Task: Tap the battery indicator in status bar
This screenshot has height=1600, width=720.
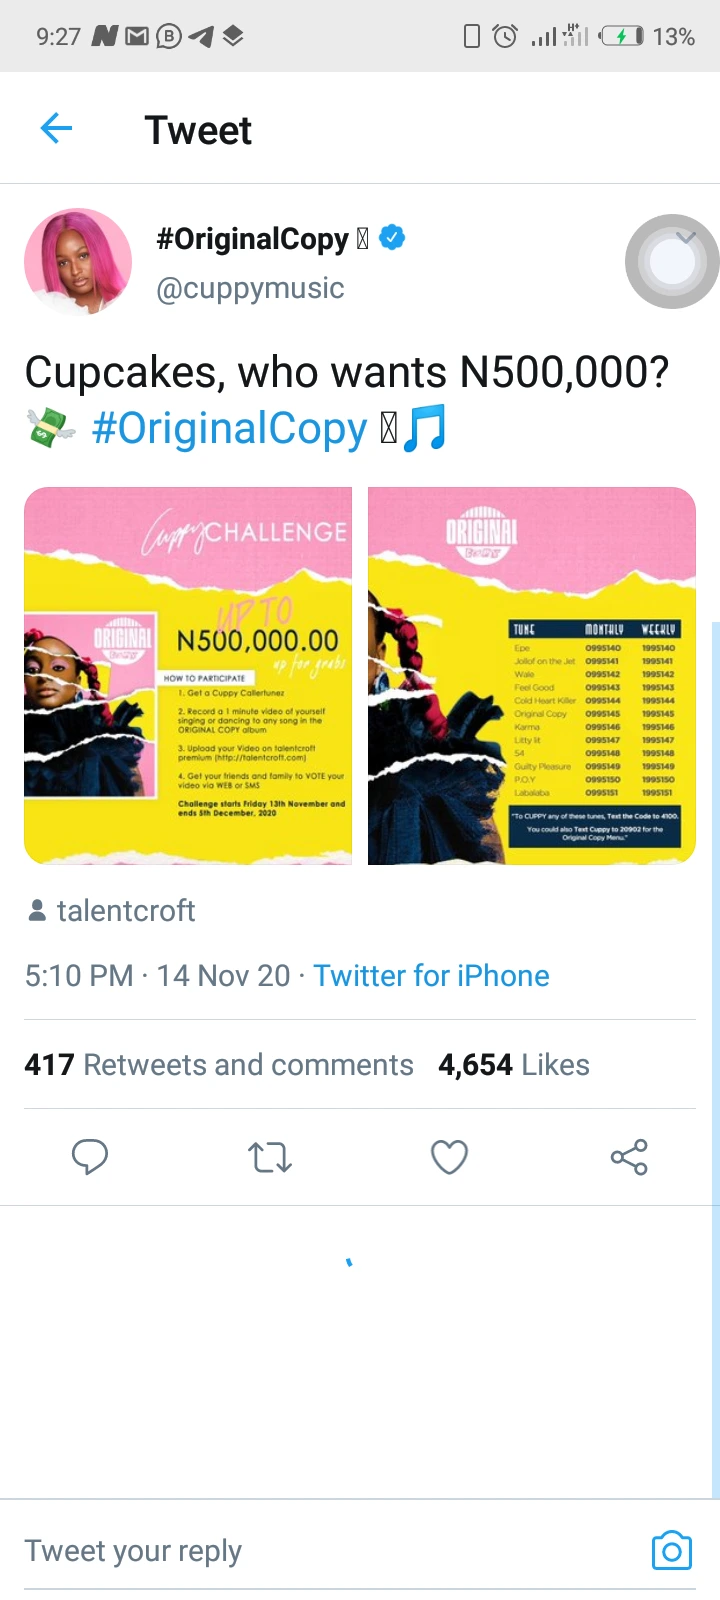Action: [x=622, y=37]
